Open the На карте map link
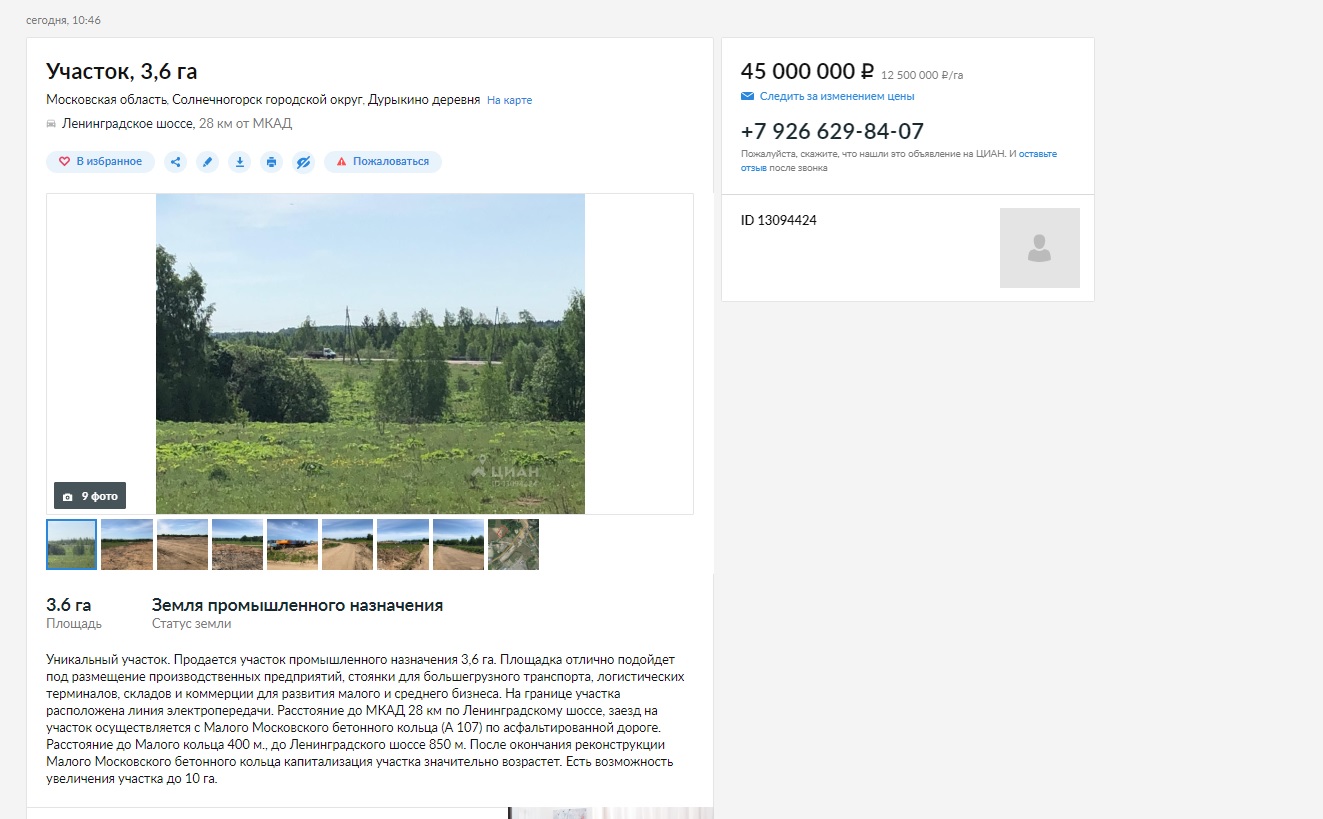The width and height of the screenshot is (1323, 819). tap(509, 100)
